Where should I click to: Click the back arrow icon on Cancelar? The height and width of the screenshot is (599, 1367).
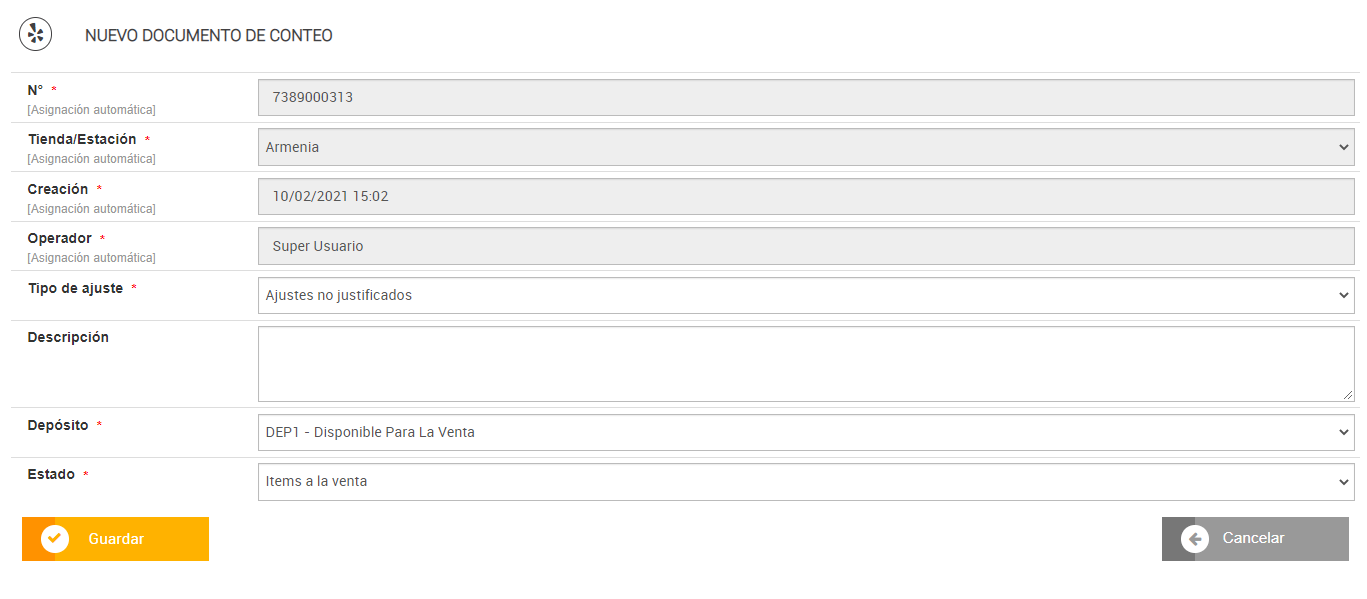[x=1194, y=539]
